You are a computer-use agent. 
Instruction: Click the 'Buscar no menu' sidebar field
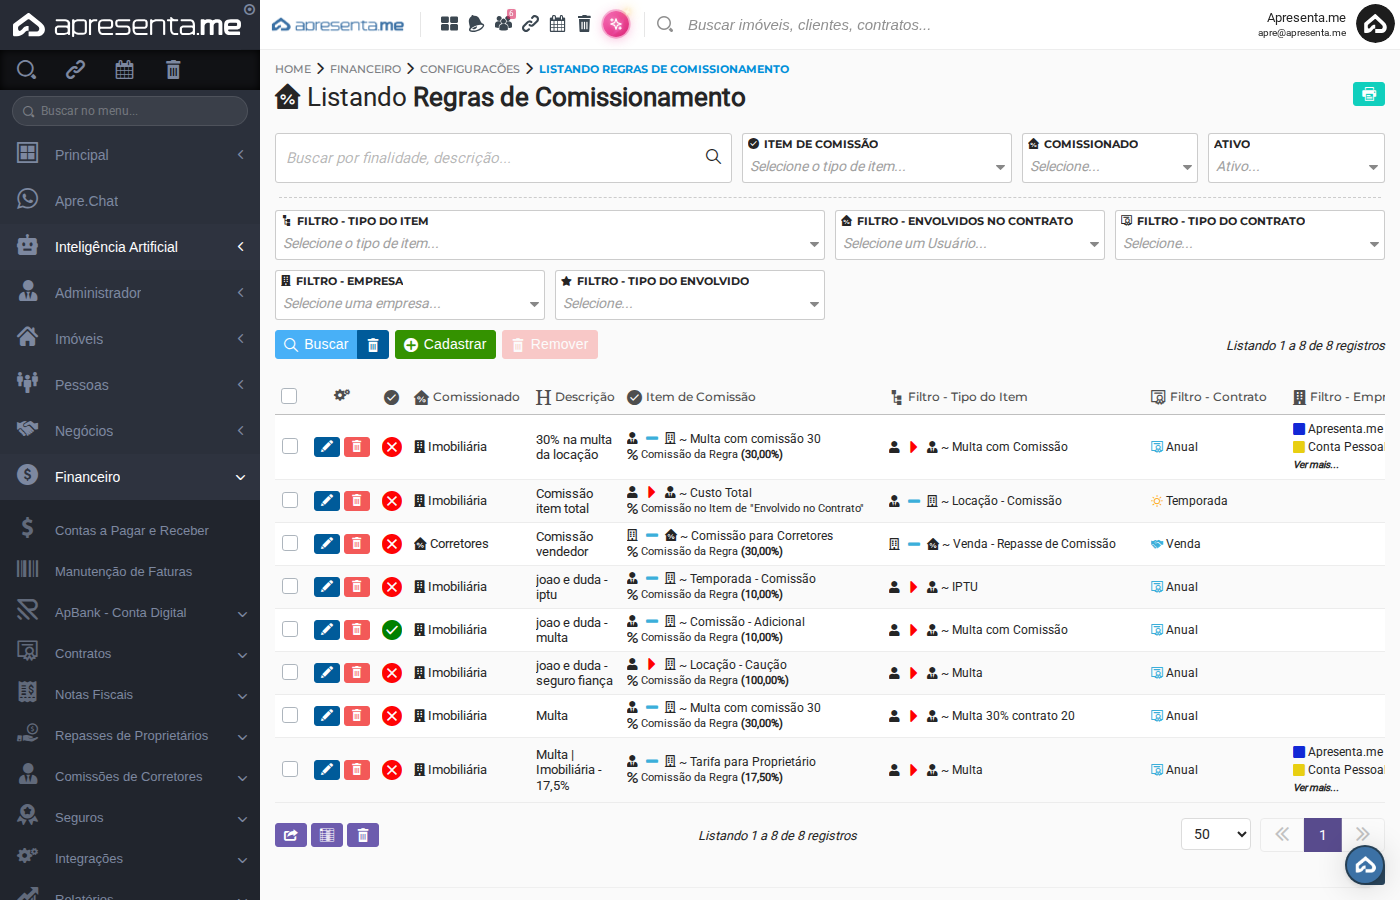(130, 111)
